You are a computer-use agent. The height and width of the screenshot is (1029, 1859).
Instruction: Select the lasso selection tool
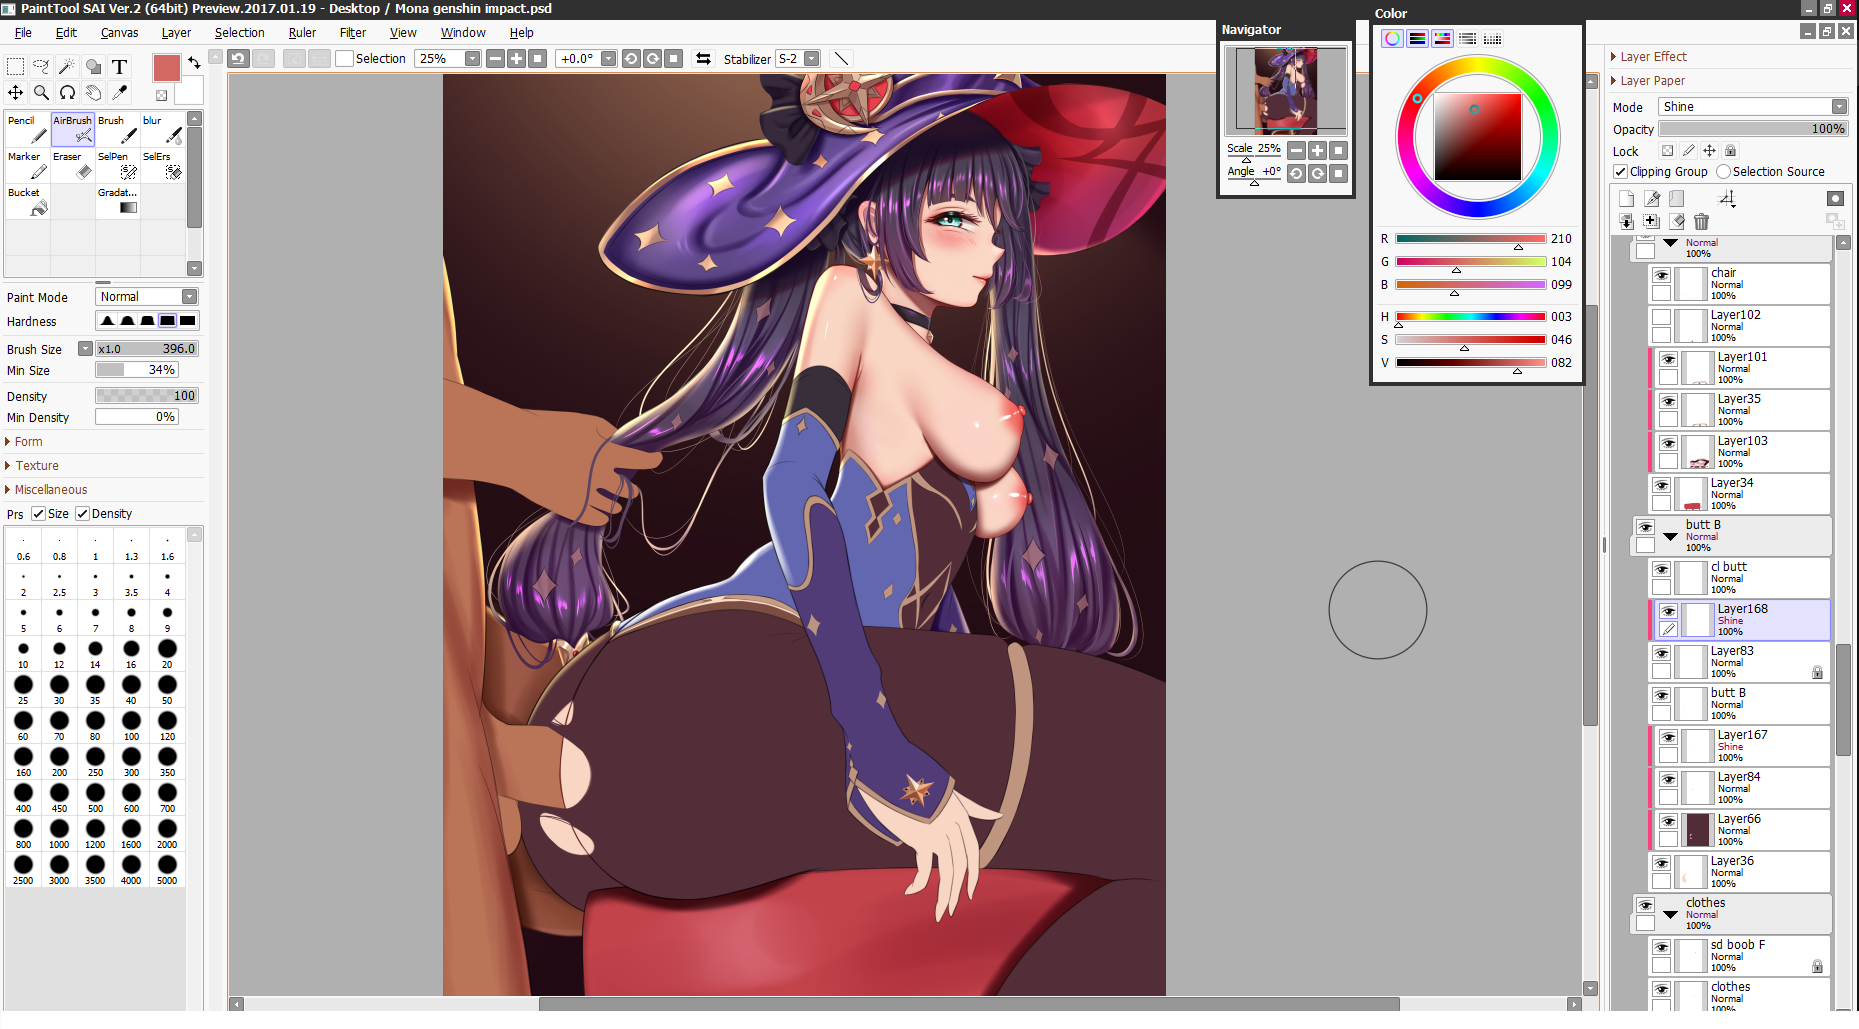click(41, 67)
